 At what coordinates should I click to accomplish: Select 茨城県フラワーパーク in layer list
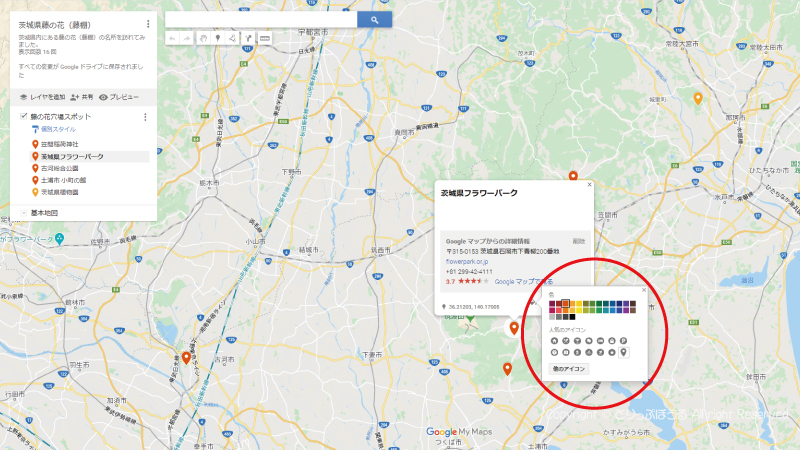coord(89,157)
